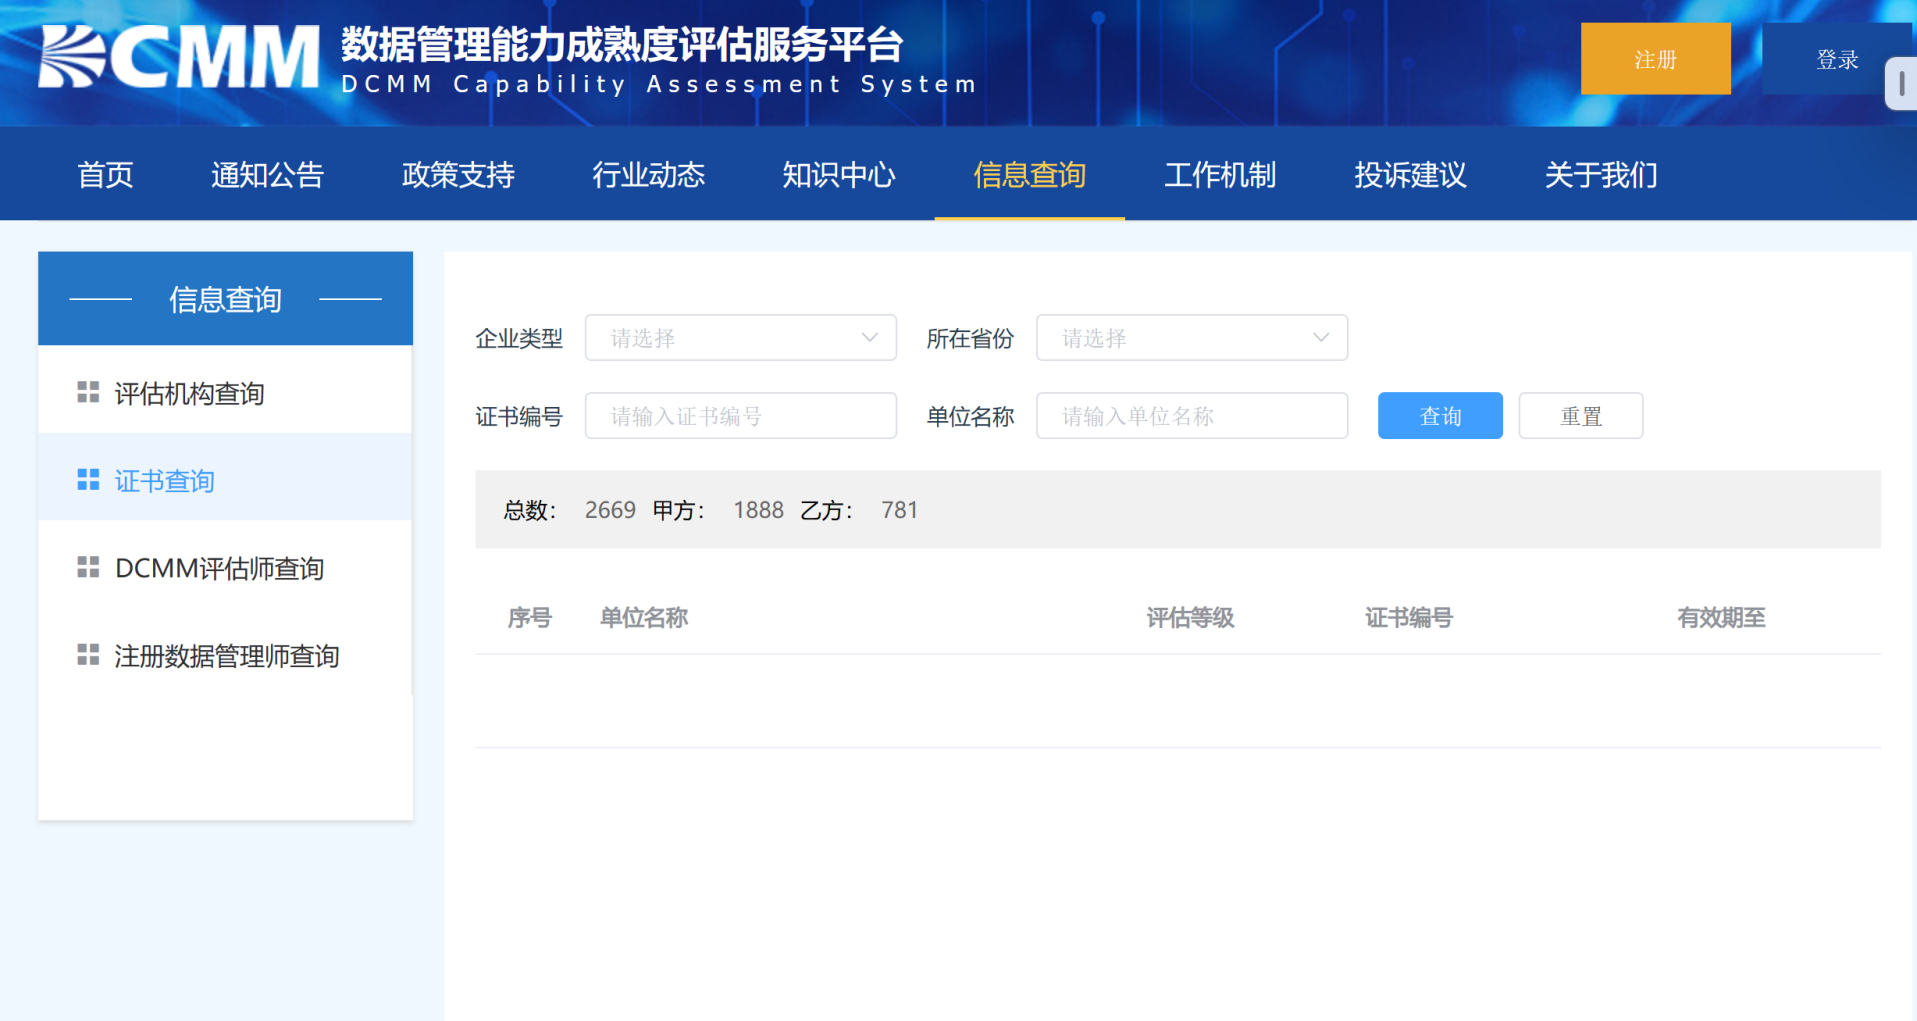Click grid icon beside DCMM评估师查询
This screenshot has width=1917, height=1021.
[88, 567]
